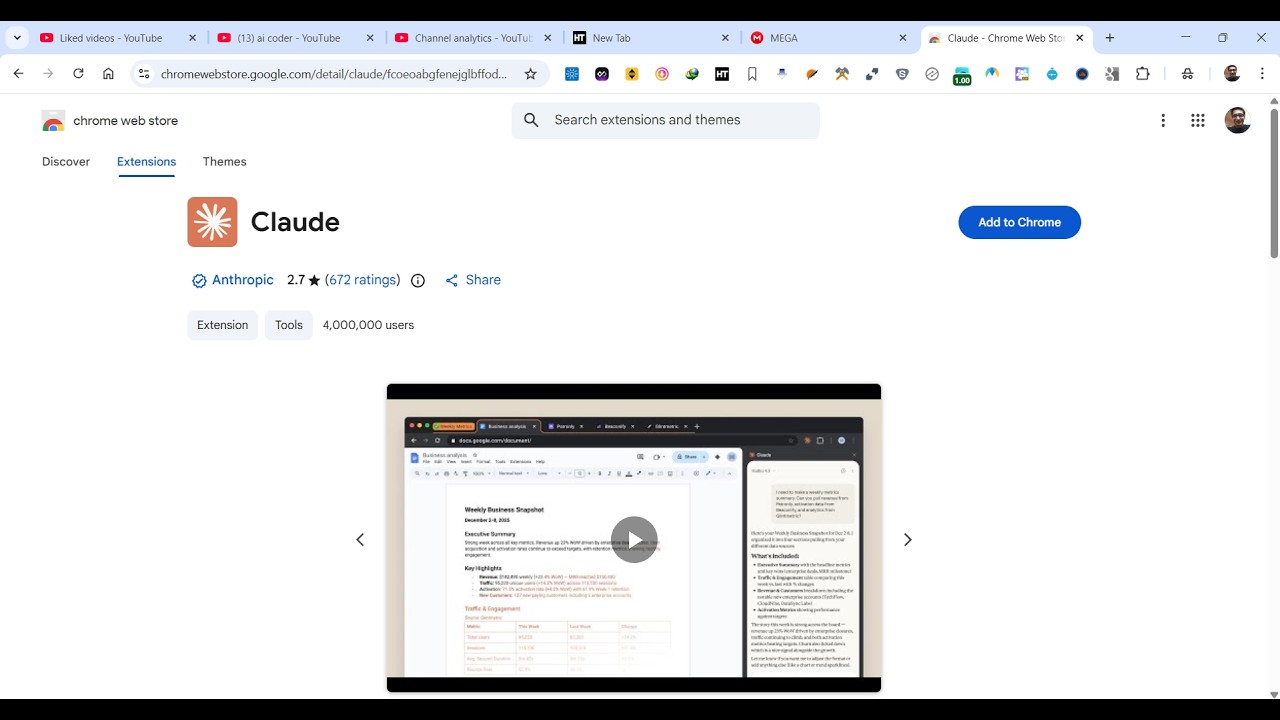Switch to the Channel analytics tab
This screenshot has width=1280, height=720.
point(473,38)
